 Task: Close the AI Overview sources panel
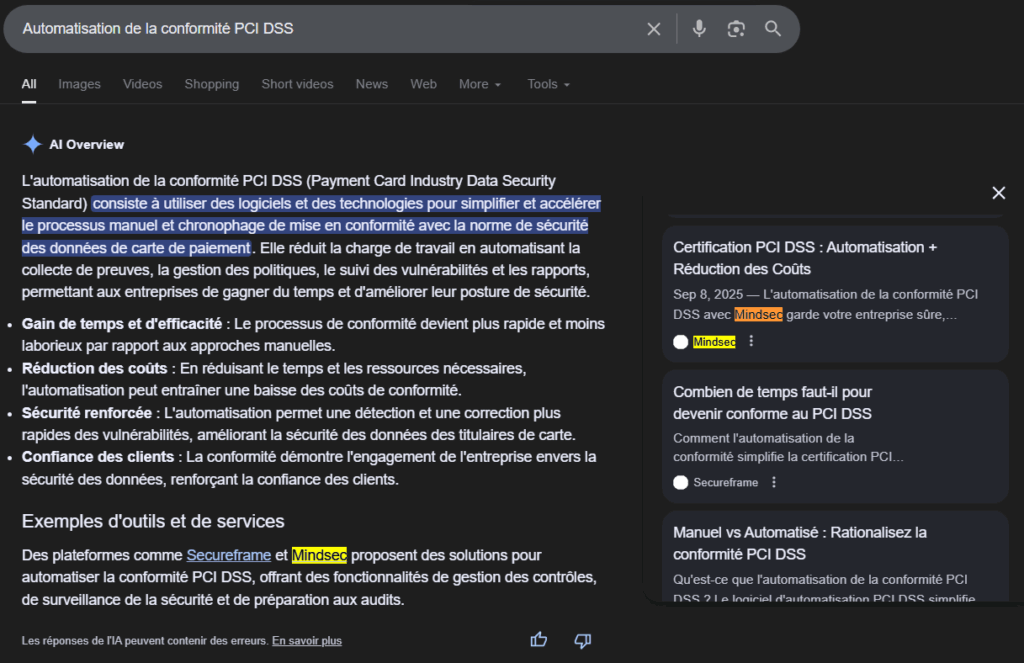pyautogui.click(x=998, y=192)
